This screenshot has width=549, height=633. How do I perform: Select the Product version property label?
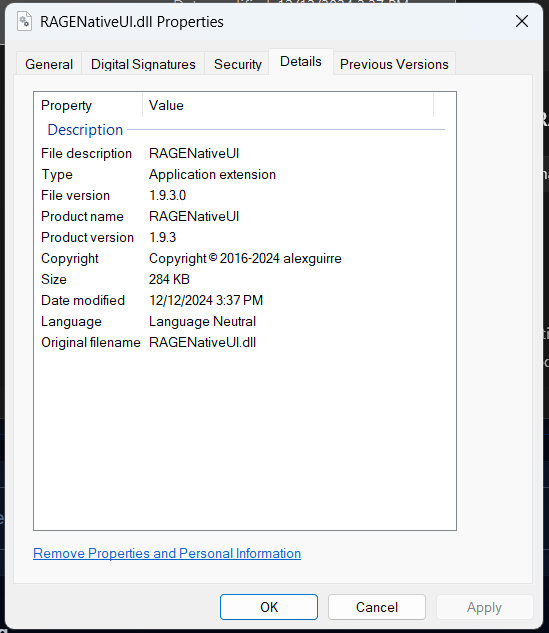(88, 237)
